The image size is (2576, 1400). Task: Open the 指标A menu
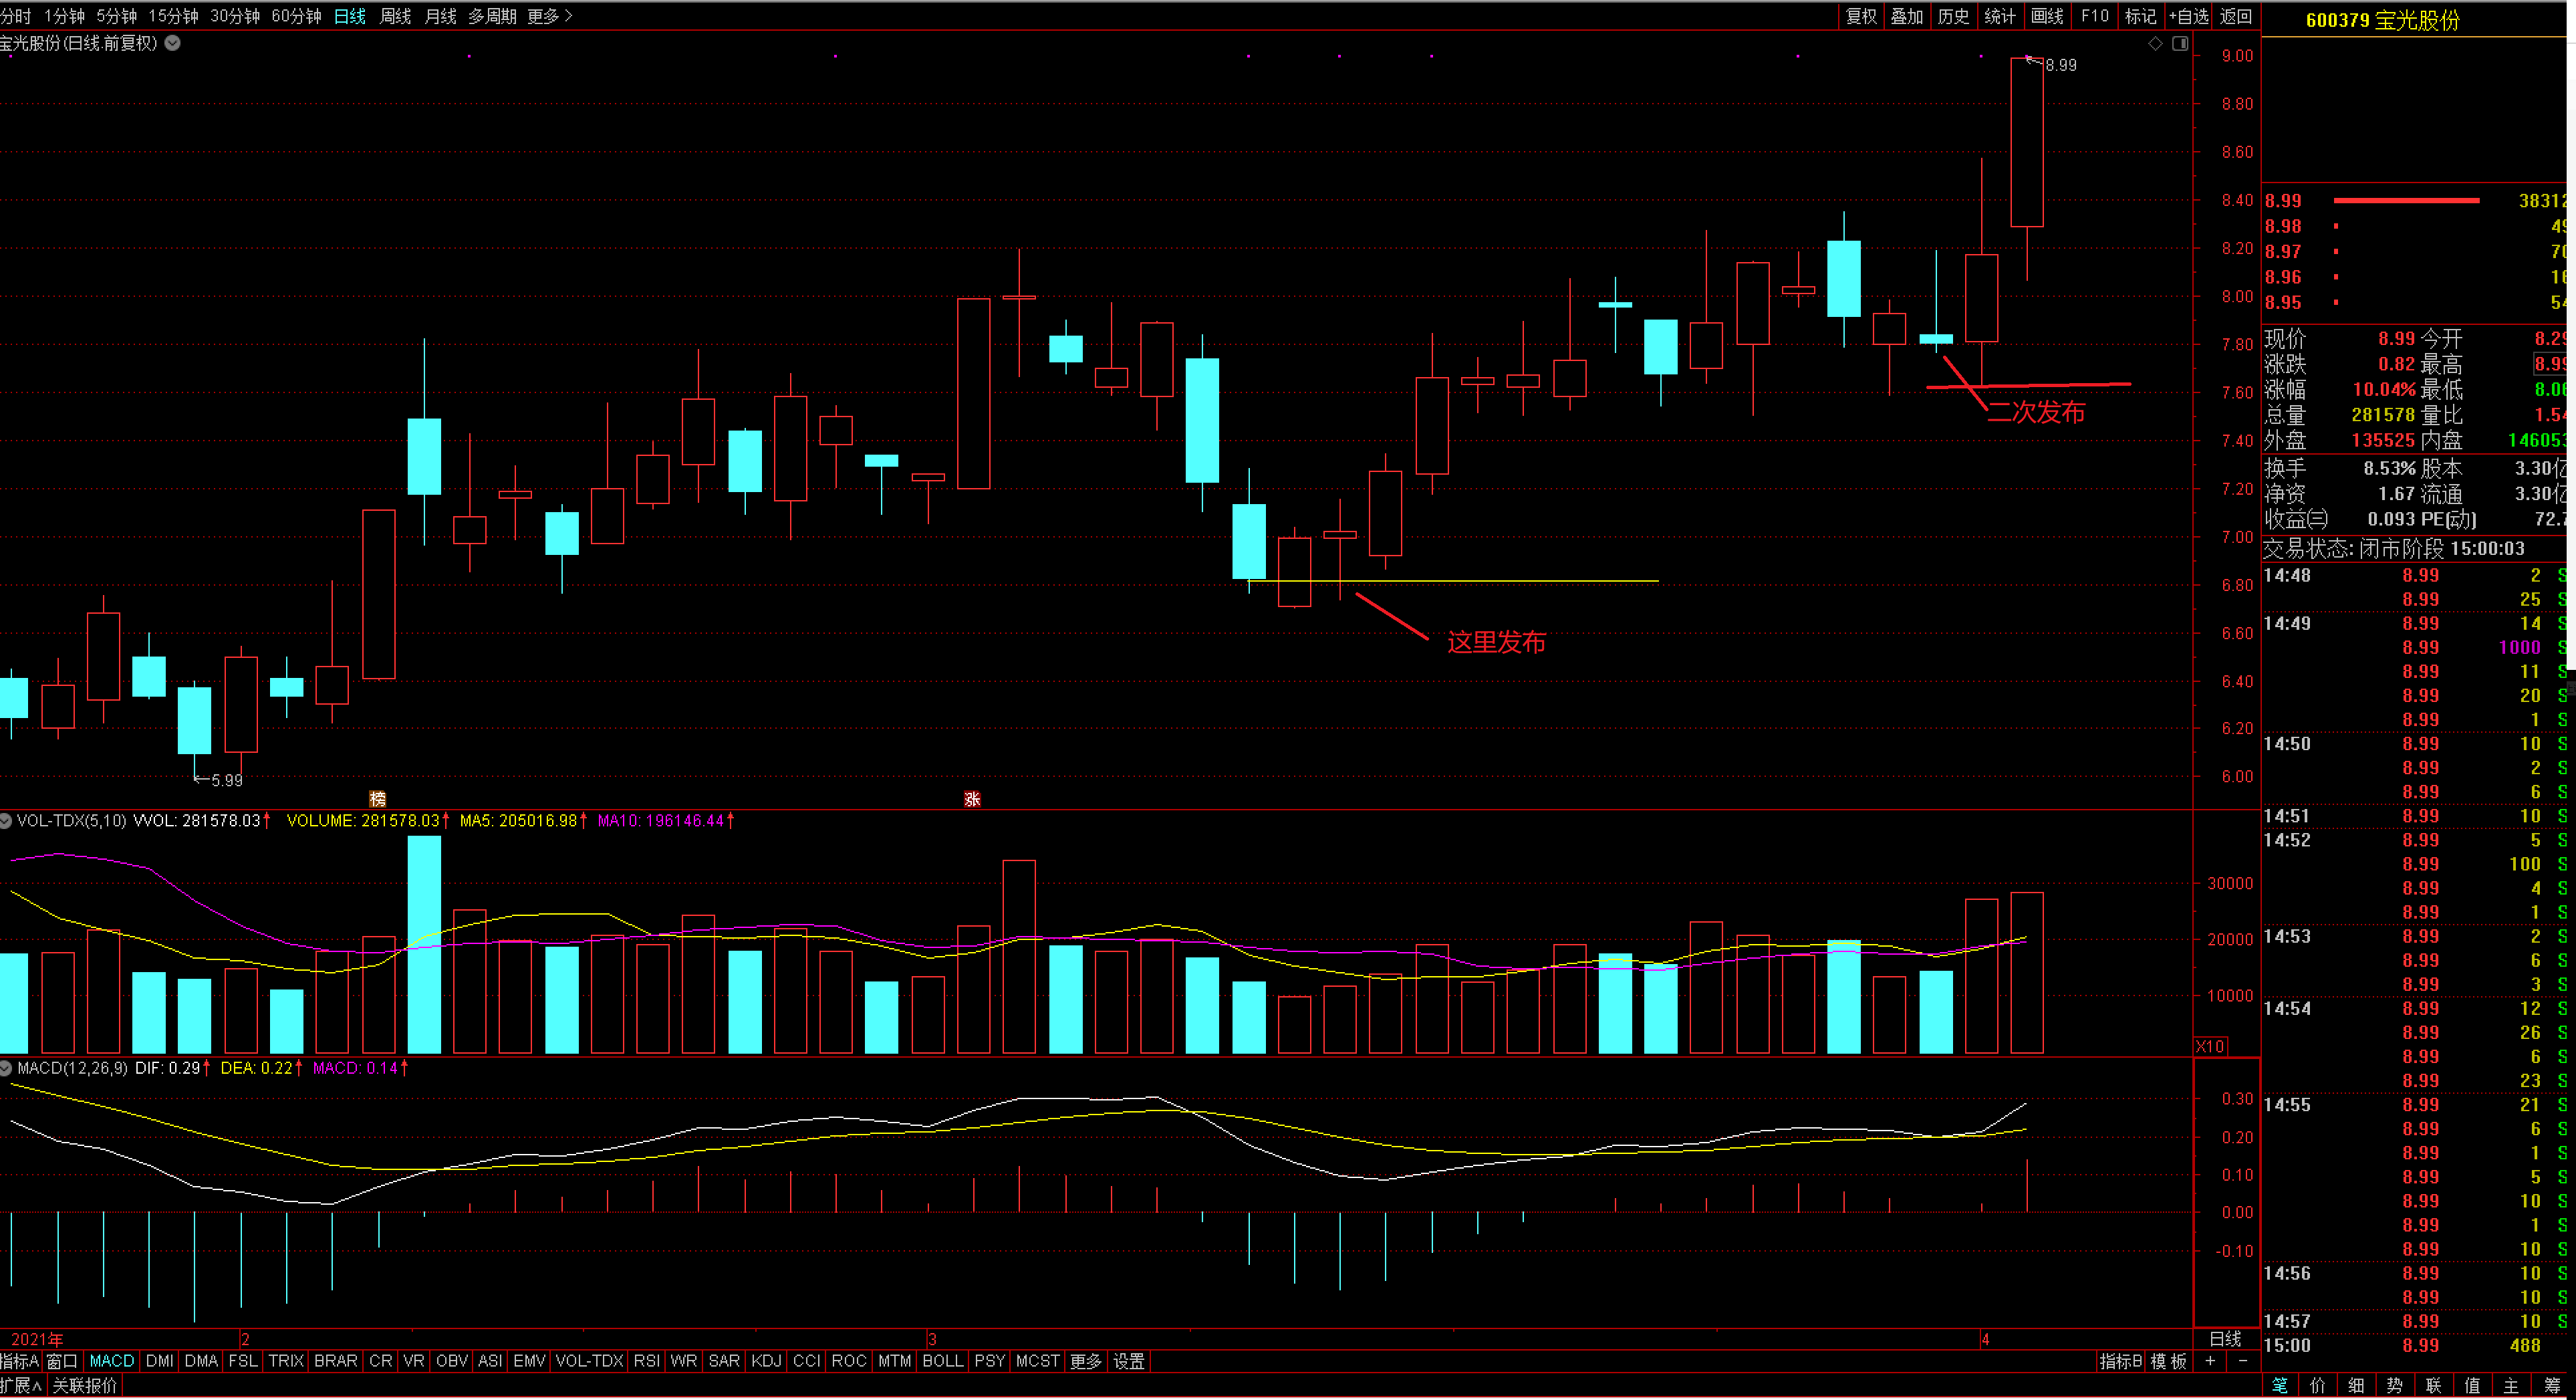pos(20,1362)
